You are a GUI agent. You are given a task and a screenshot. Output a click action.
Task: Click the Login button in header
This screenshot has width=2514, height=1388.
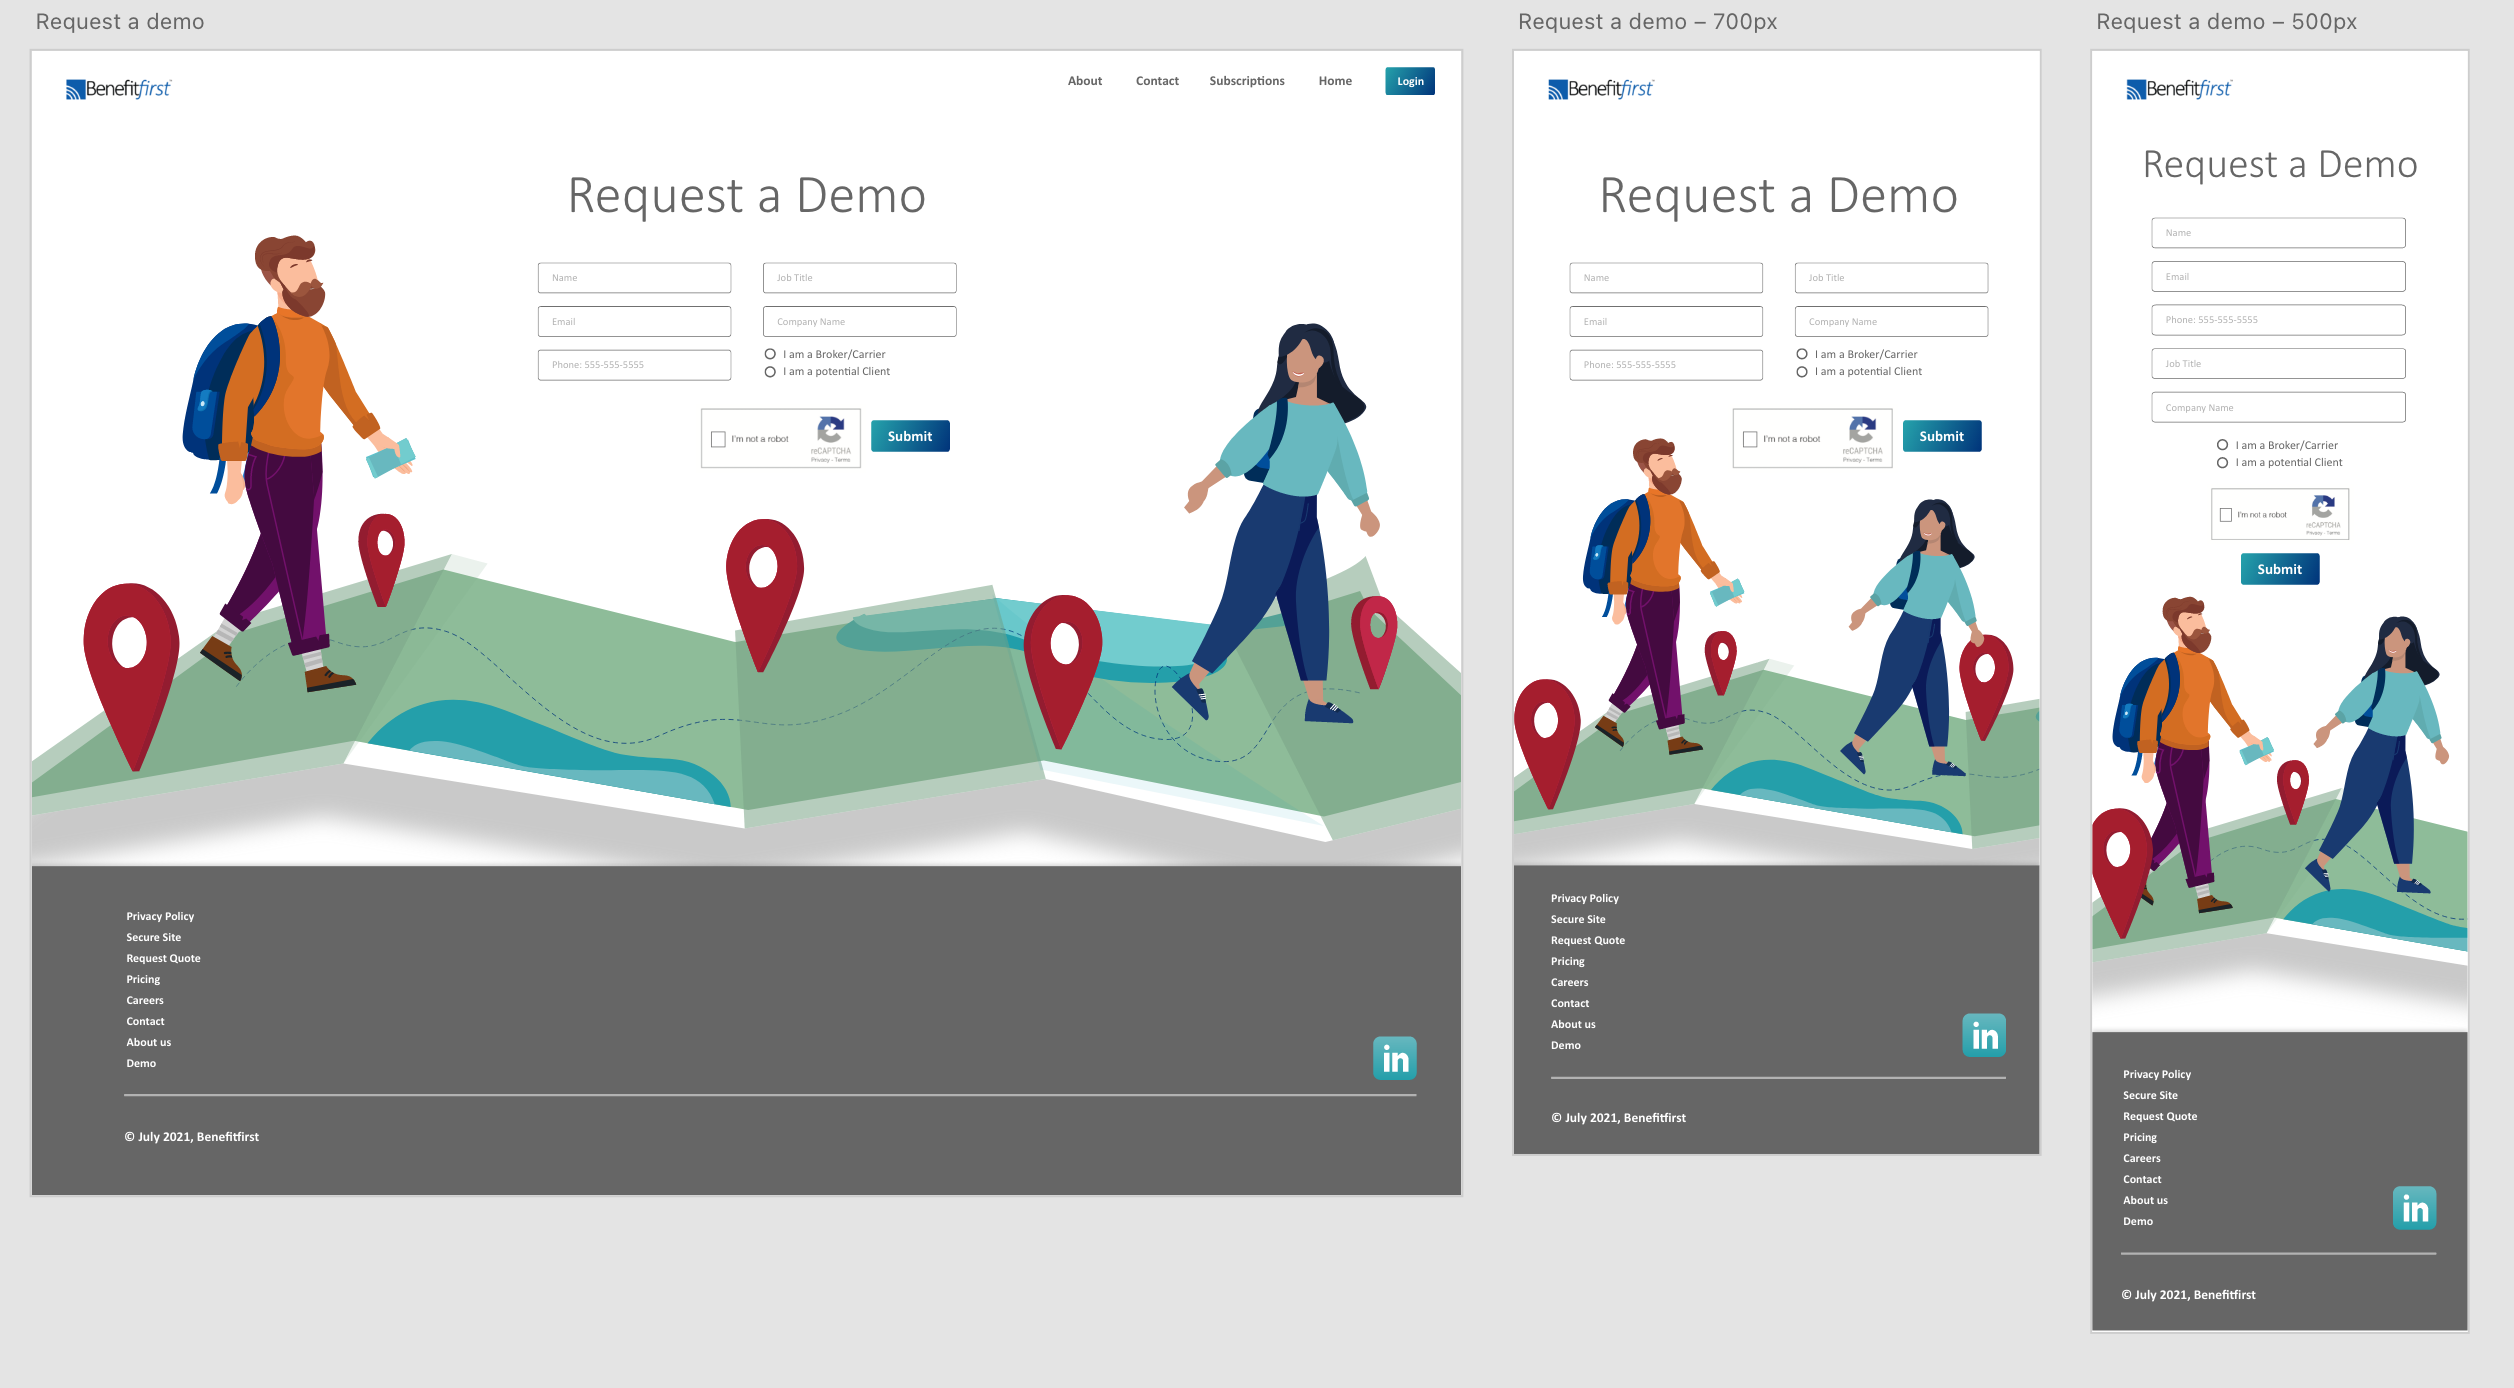[x=1409, y=81]
